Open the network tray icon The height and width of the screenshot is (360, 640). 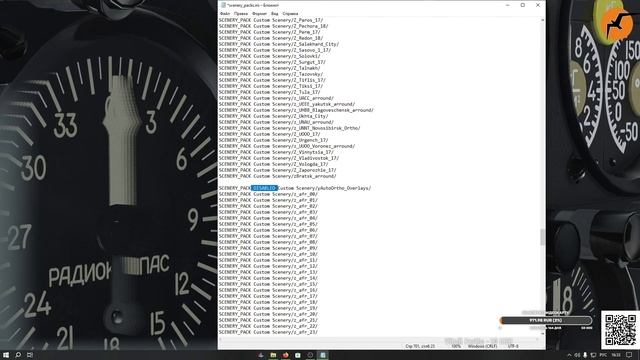click(593, 355)
